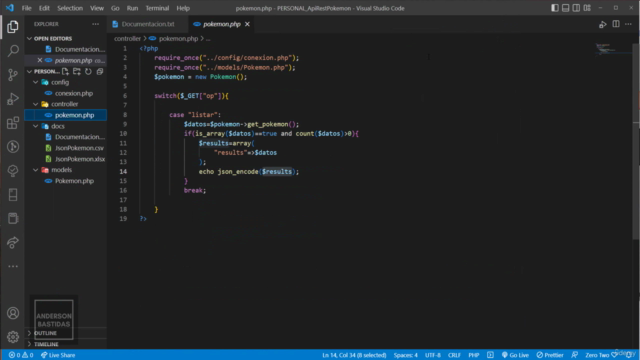
Task: Open the Selection menu
Action: click(70, 8)
